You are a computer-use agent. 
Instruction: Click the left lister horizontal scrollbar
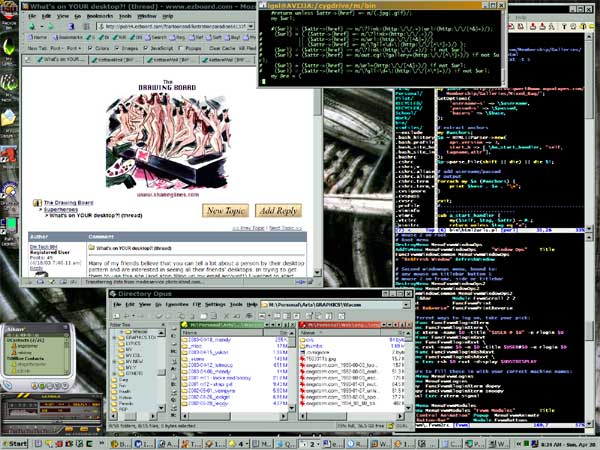(x=234, y=416)
